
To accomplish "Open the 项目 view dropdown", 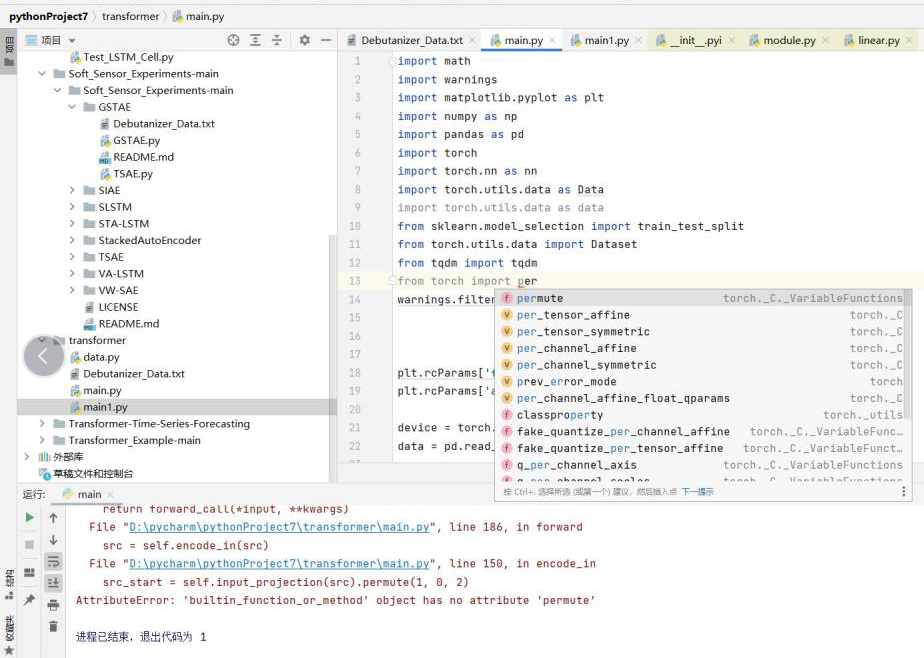I will pos(70,40).
